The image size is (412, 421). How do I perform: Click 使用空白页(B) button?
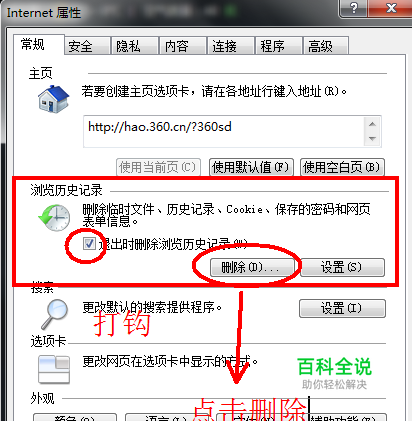point(342,167)
